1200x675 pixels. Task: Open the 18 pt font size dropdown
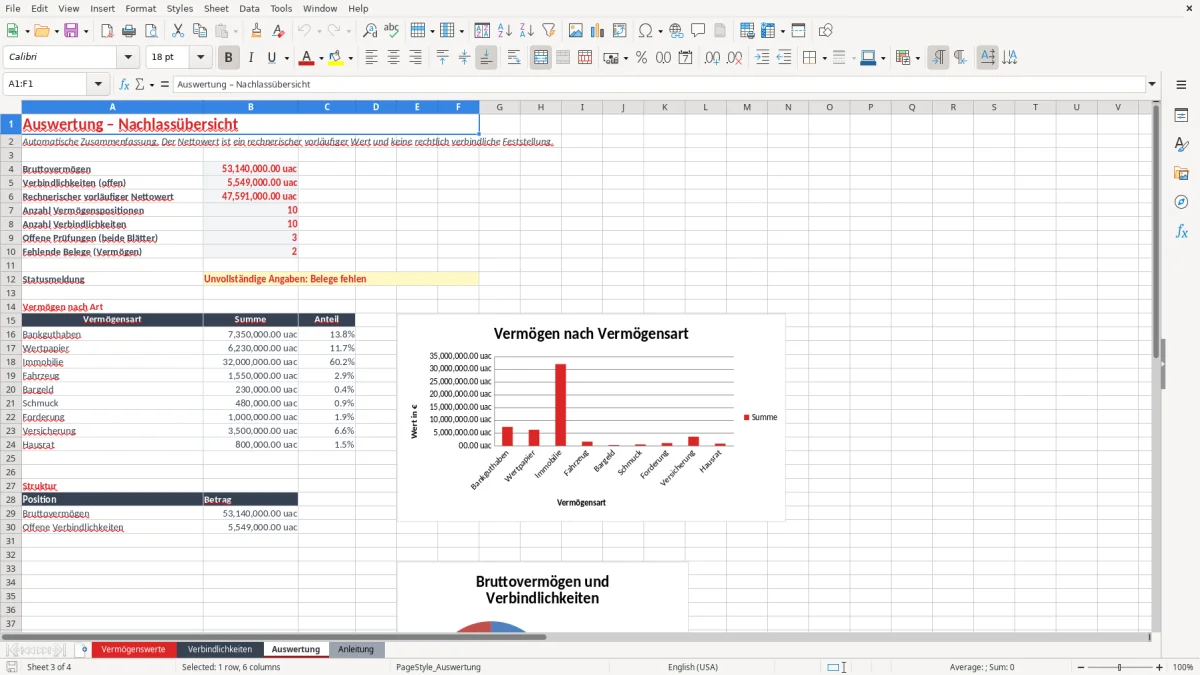point(200,58)
